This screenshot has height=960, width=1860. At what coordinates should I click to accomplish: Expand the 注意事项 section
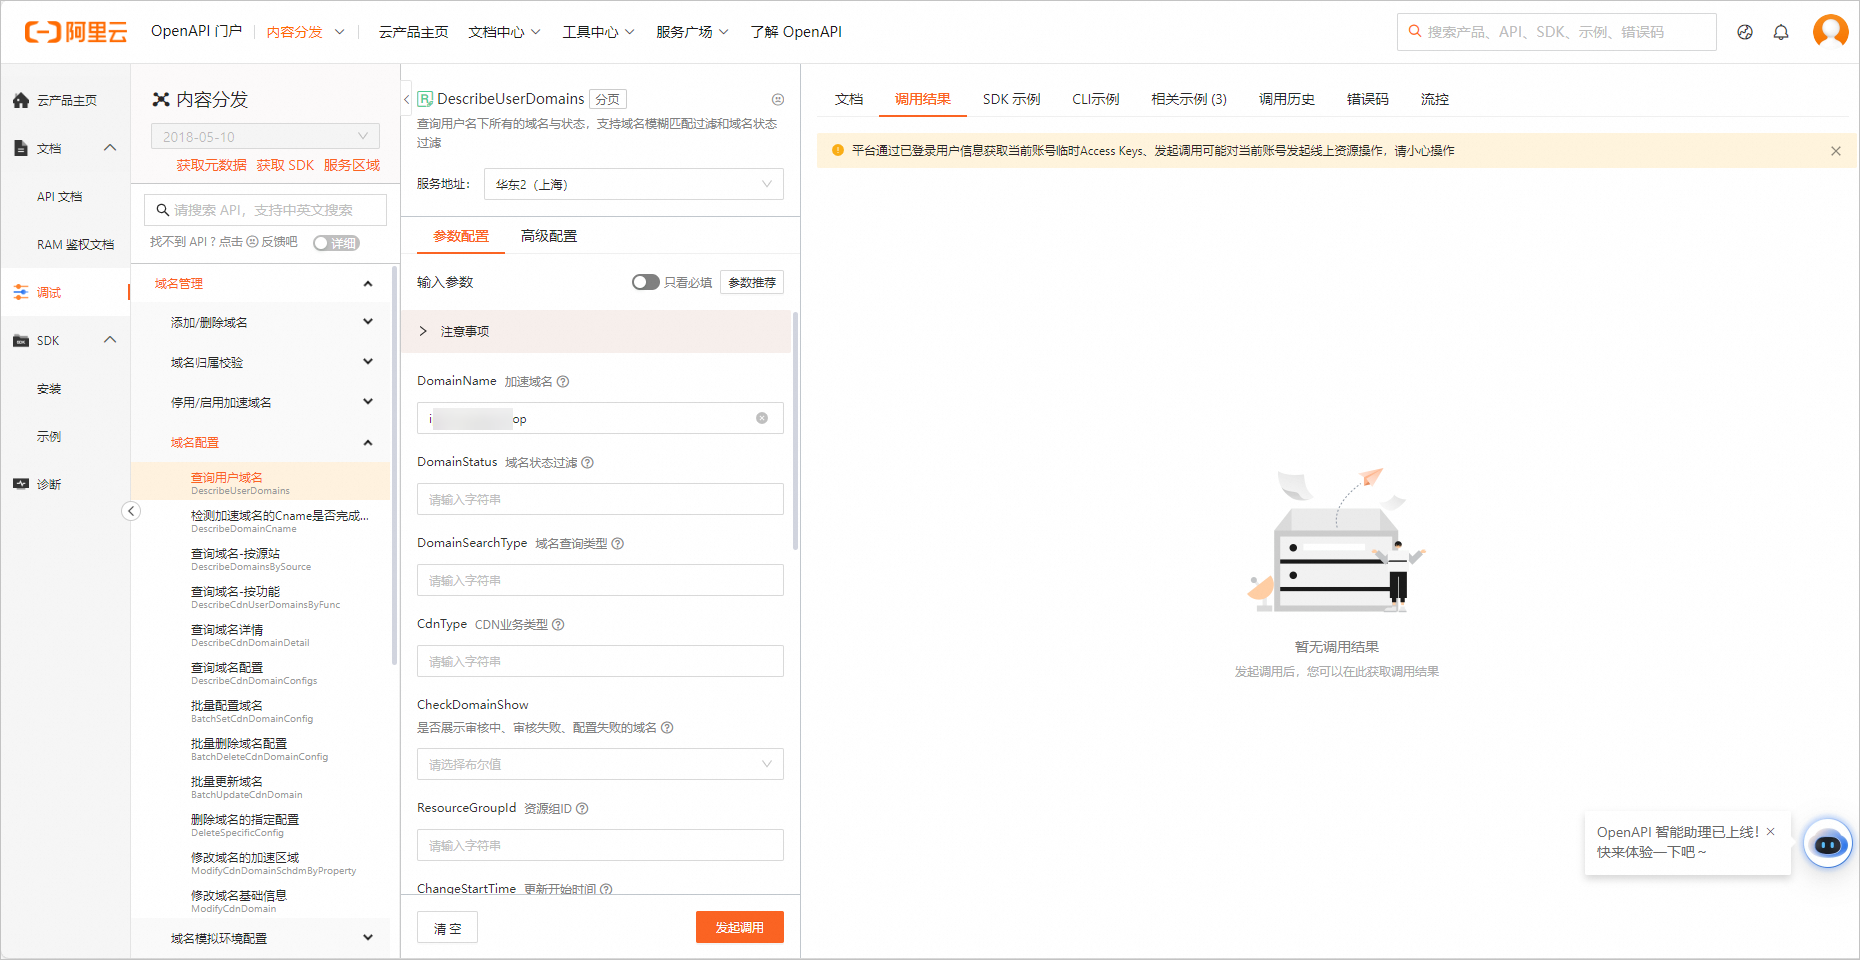pyautogui.click(x=596, y=331)
